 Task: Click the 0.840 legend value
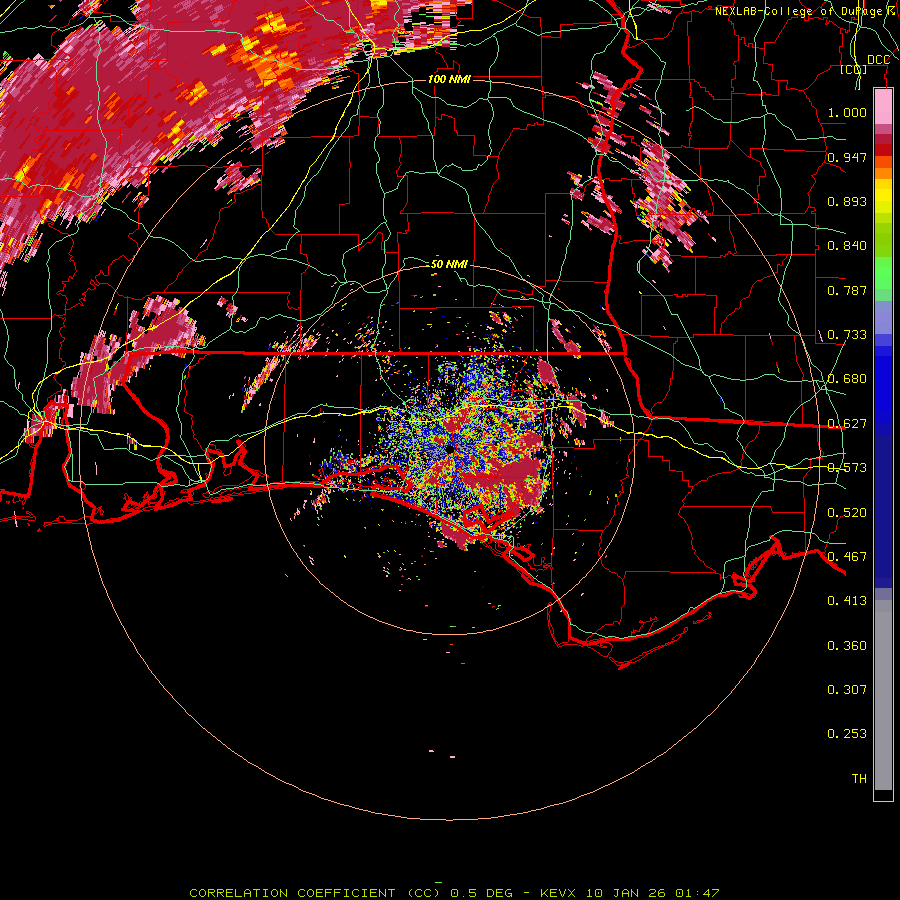pyautogui.click(x=847, y=246)
